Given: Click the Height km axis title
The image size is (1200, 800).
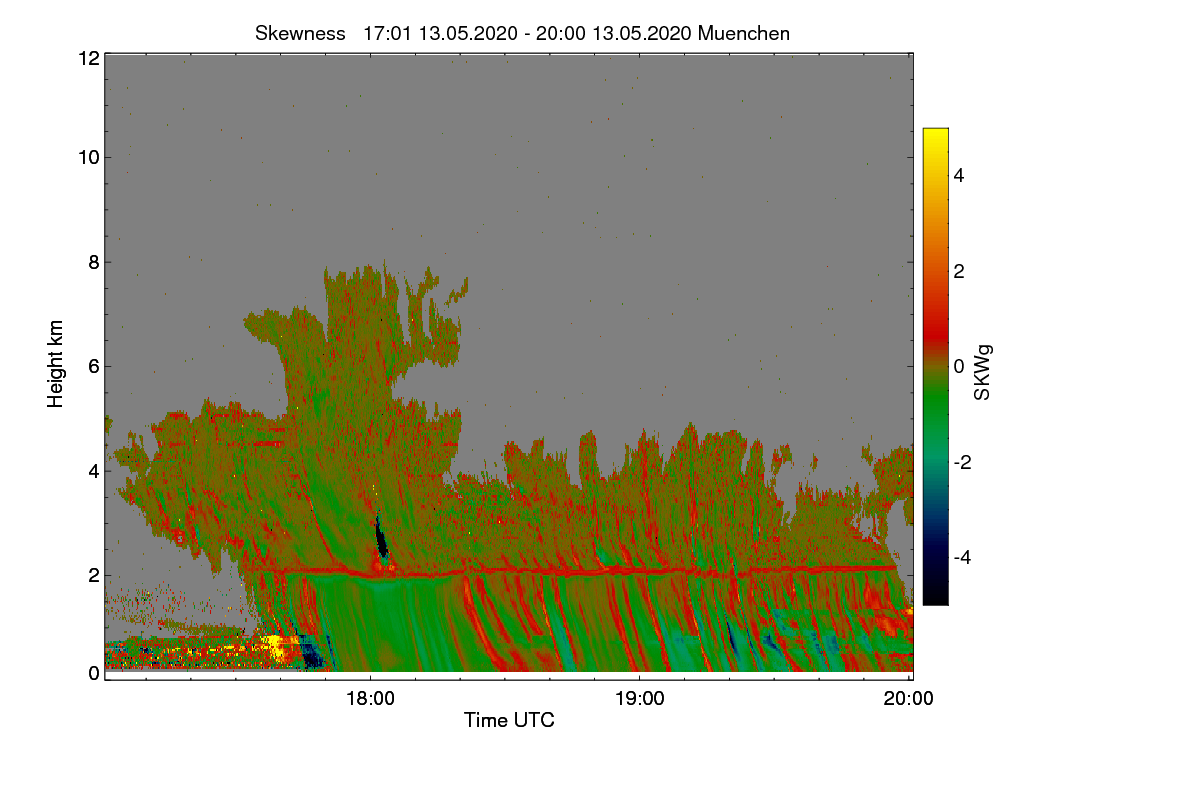Looking at the screenshot, I should pos(56,364).
